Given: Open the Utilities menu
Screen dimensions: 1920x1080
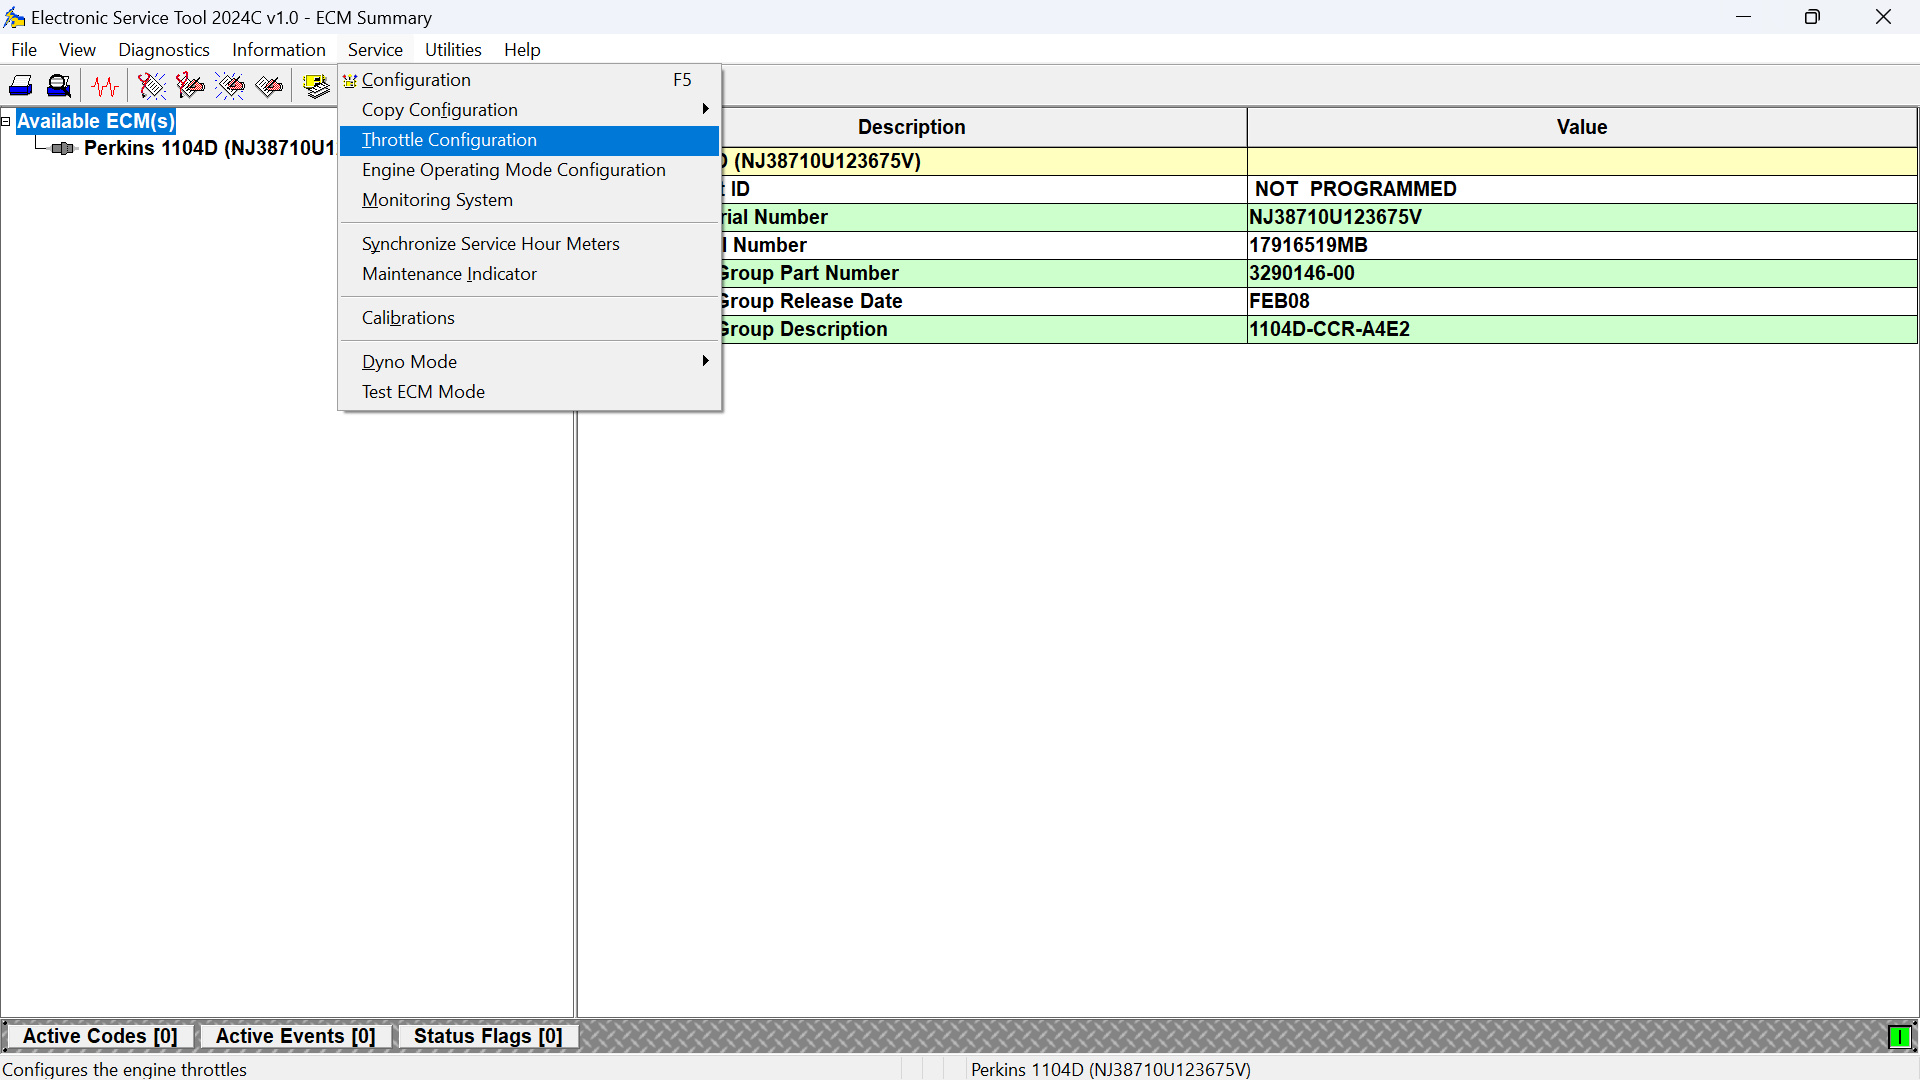Looking at the screenshot, I should [453, 50].
